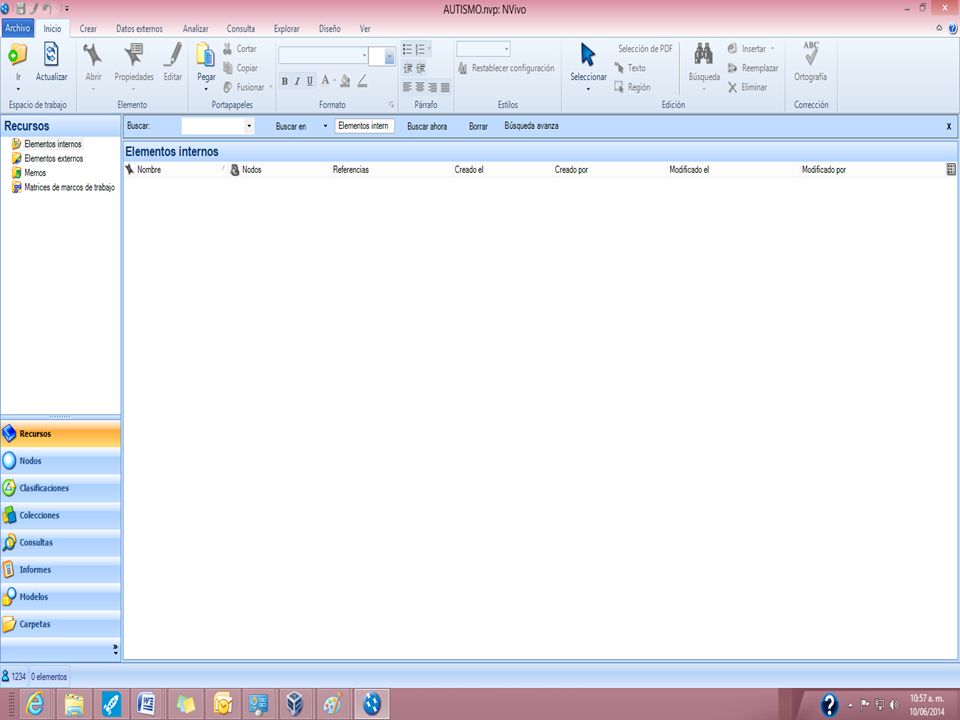Click the numbered list icon
960x720 pixels.
(421, 49)
